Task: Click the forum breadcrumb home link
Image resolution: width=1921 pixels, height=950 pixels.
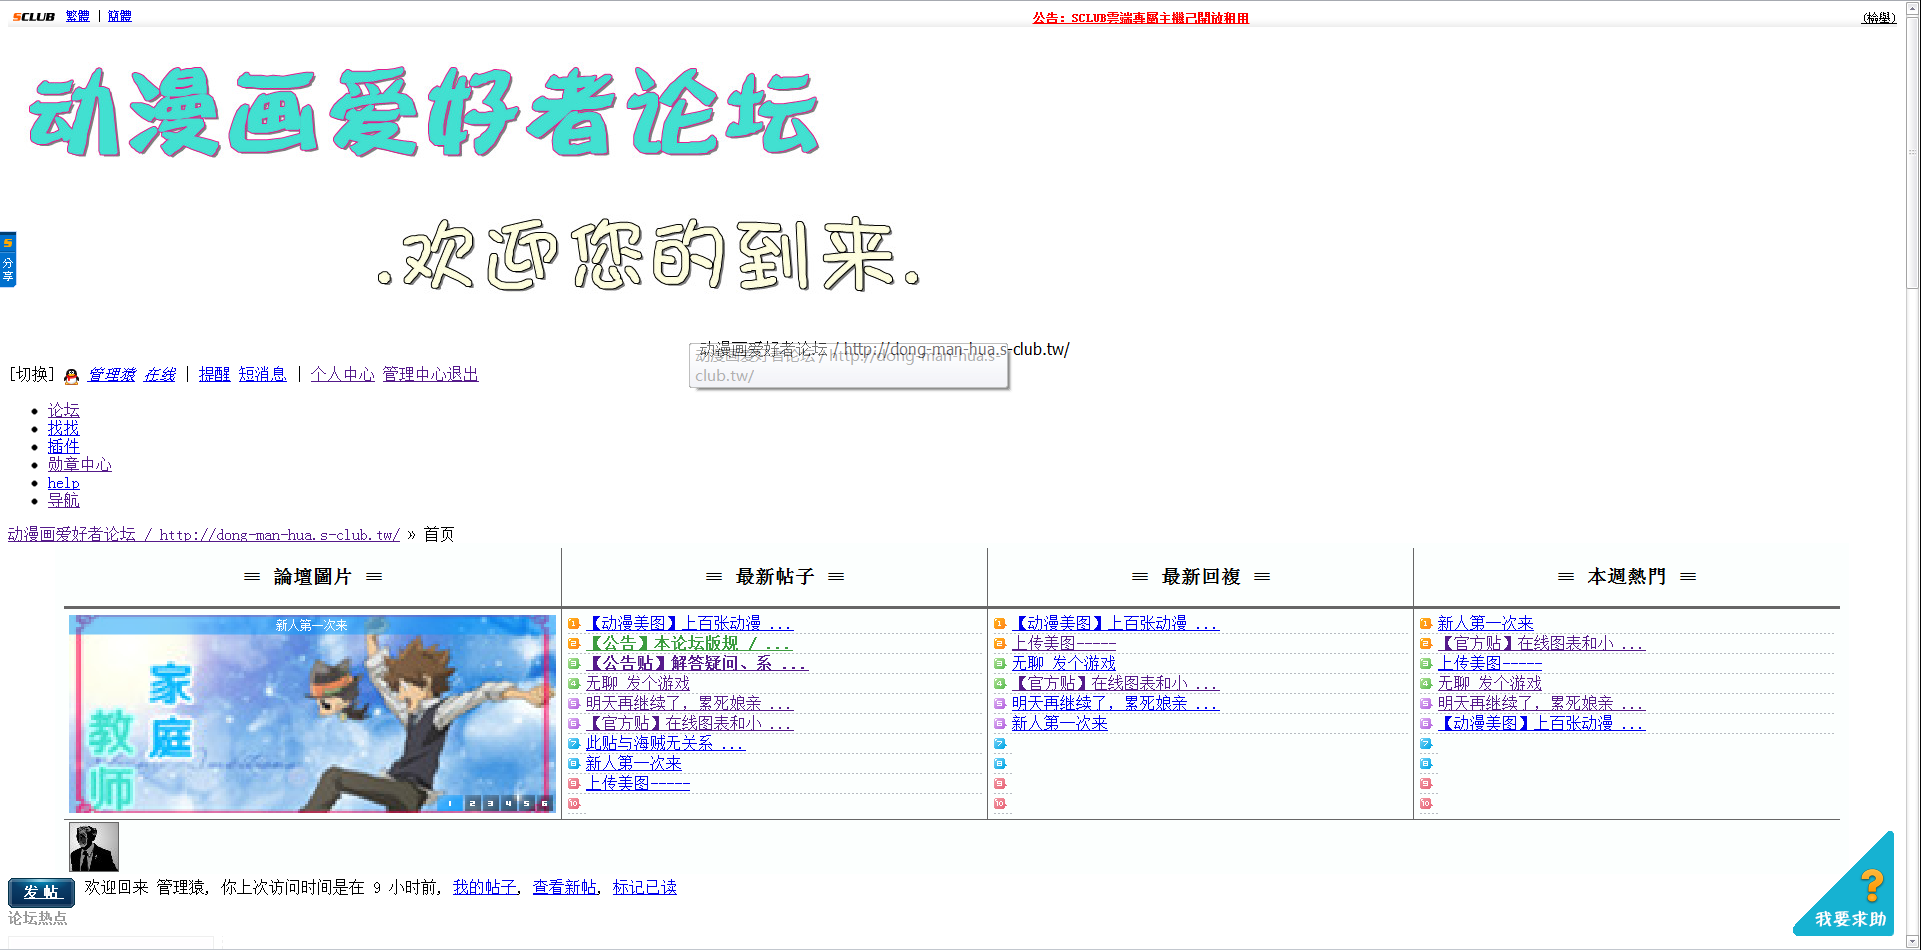Action: [204, 534]
